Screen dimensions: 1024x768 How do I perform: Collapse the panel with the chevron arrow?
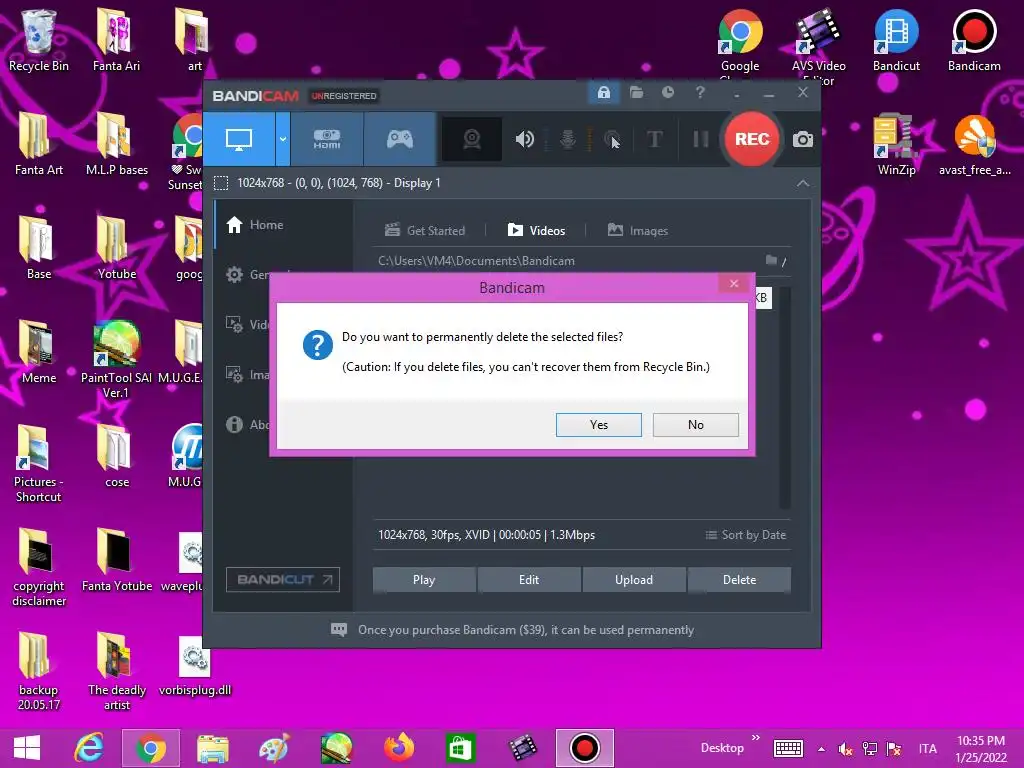(803, 184)
